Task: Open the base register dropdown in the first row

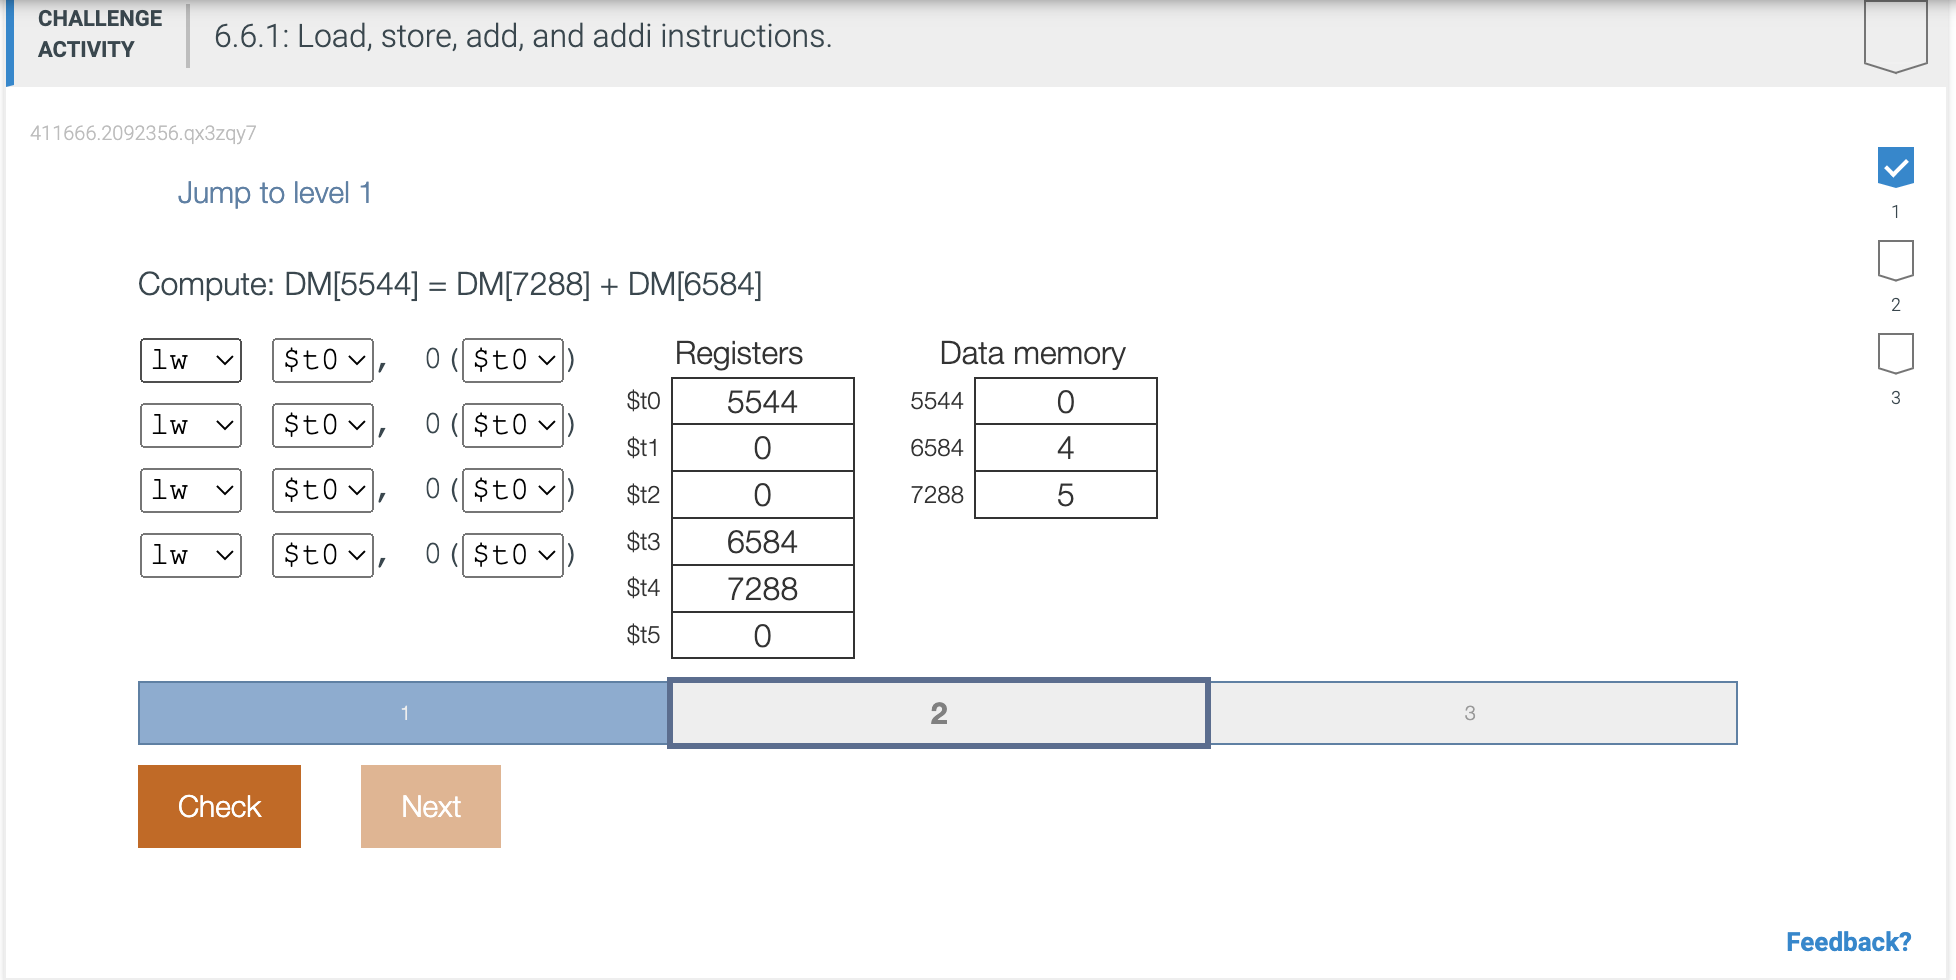Action: click(x=512, y=359)
